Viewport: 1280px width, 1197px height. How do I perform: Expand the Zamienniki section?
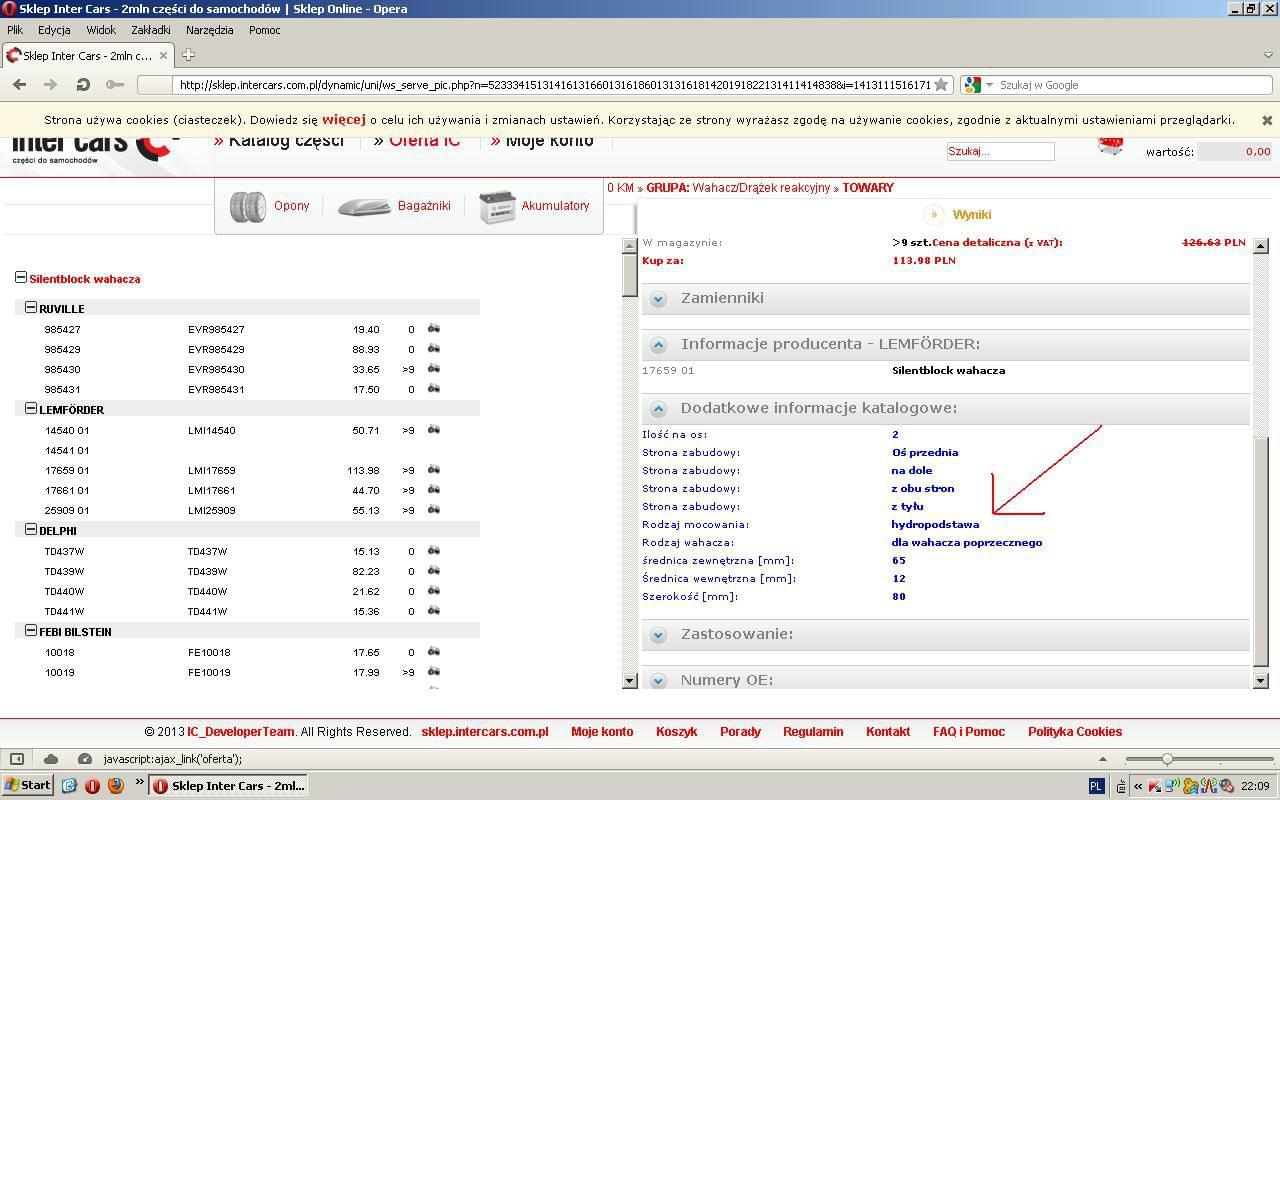pos(658,299)
